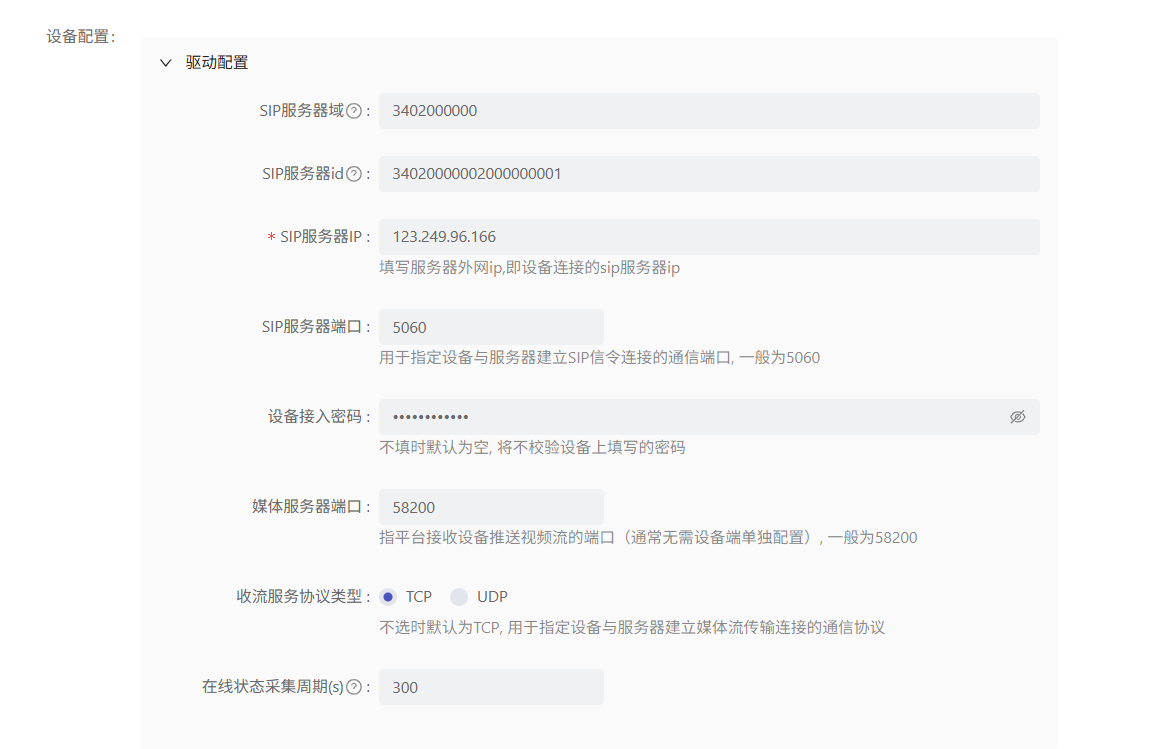
Task: Click the 在线状态采集周期 field showing 300
Action: point(491,687)
